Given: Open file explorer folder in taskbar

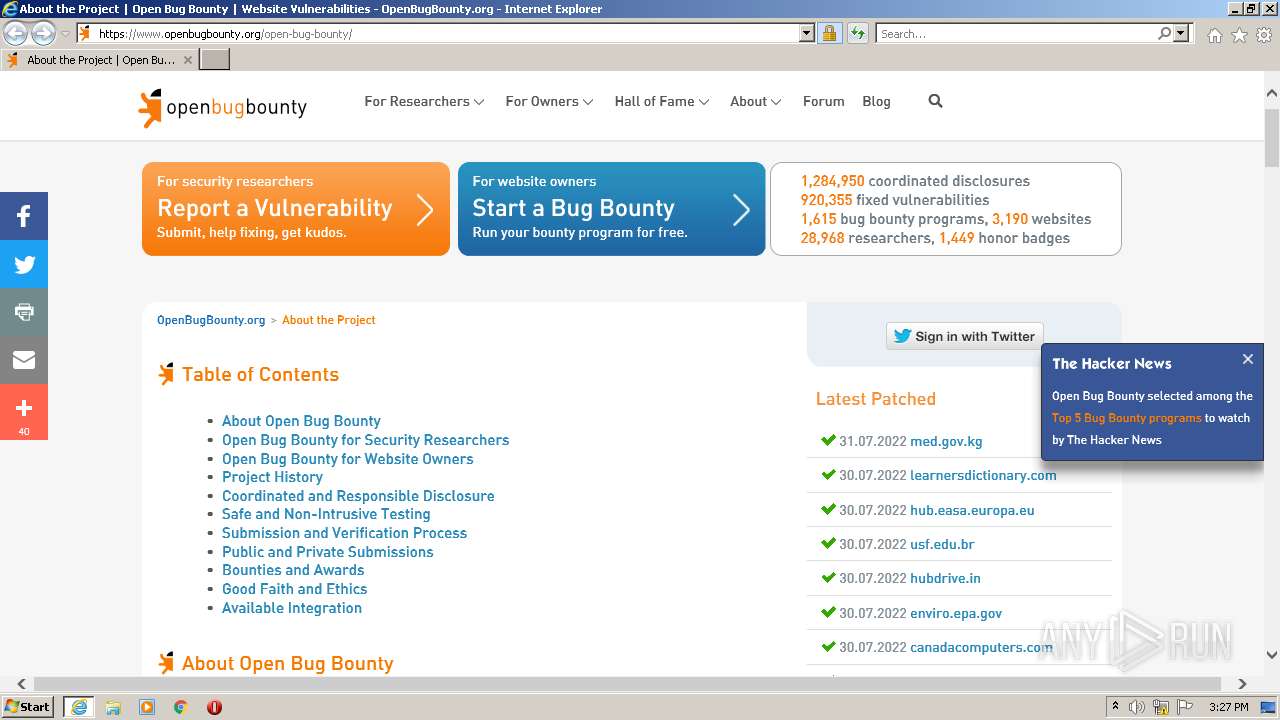Looking at the screenshot, I should pos(113,707).
